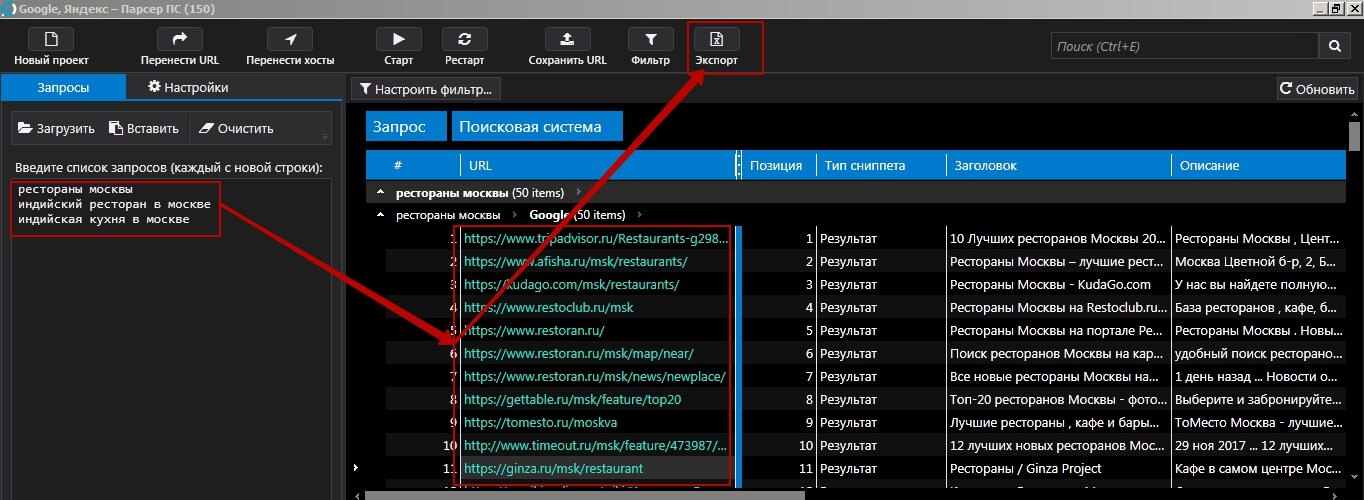Click the magnifier search button
Viewport: 1364px width, 500px height.
tap(1334, 46)
